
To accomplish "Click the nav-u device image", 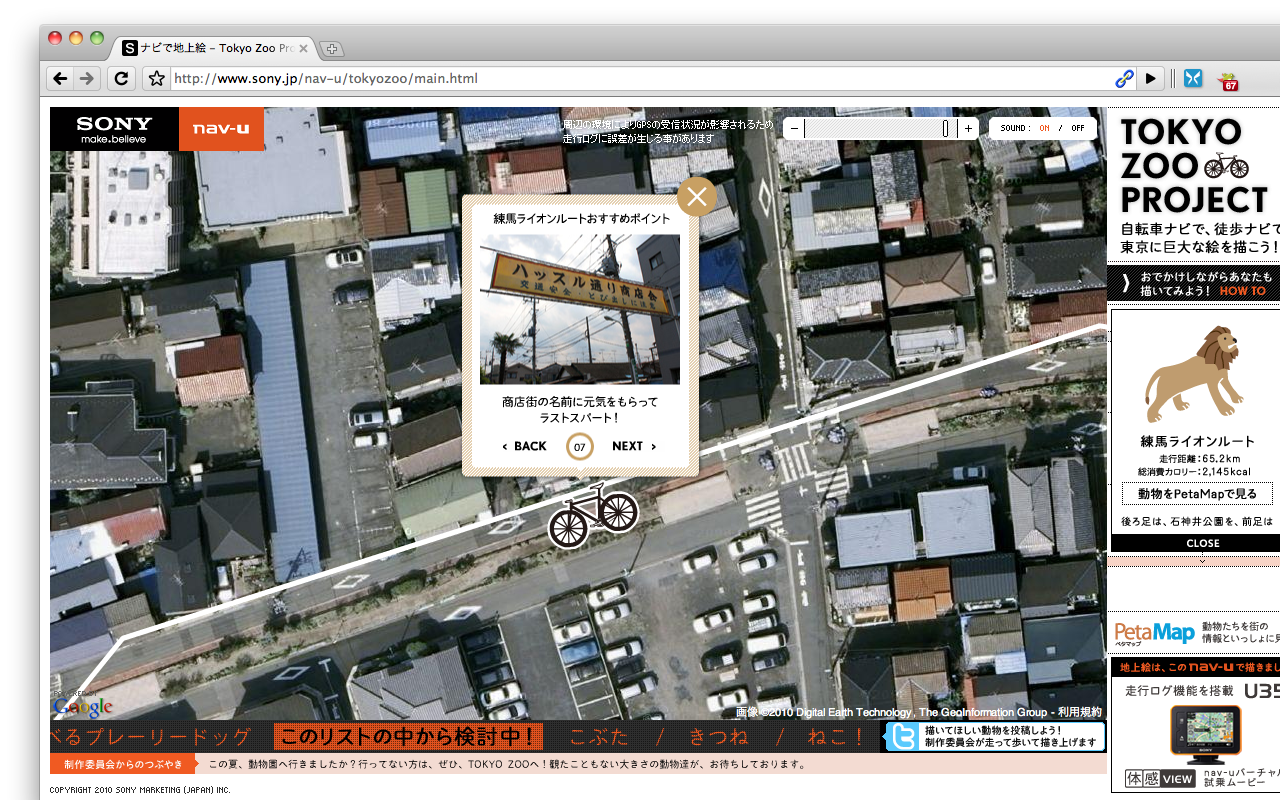I will pyautogui.click(x=1205, y=735).
